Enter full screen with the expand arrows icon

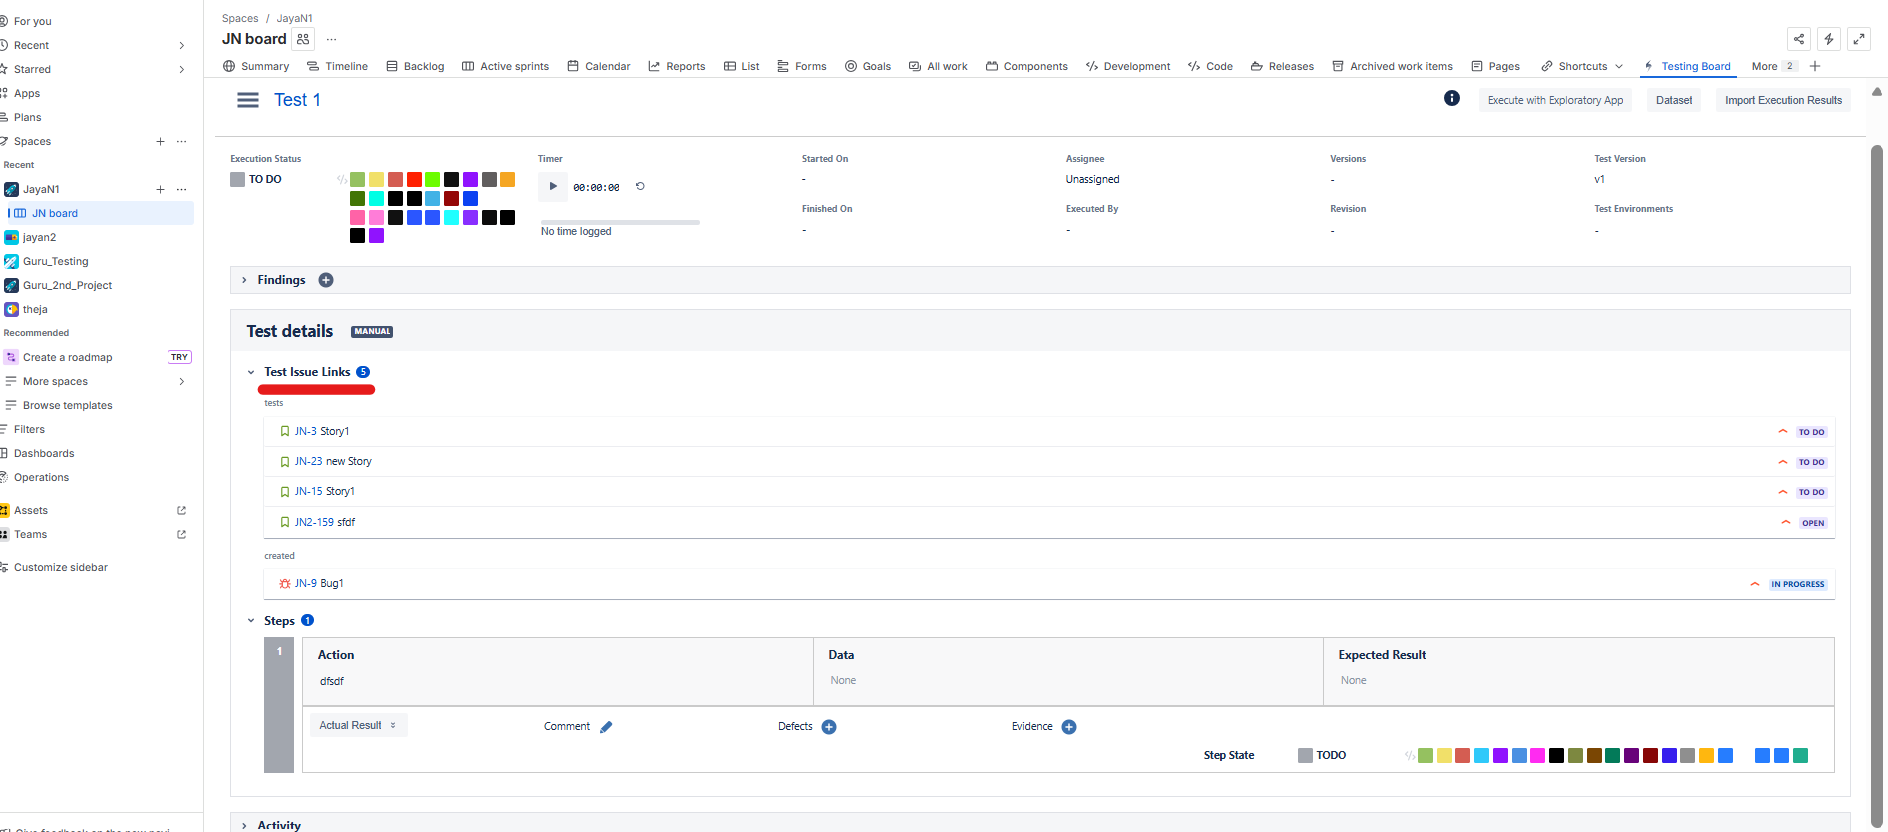click(x=1859, y=39)
